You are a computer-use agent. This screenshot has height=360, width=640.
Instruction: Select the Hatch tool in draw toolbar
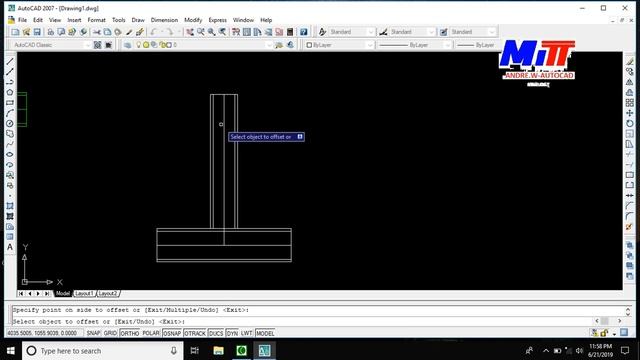[10, 206]
